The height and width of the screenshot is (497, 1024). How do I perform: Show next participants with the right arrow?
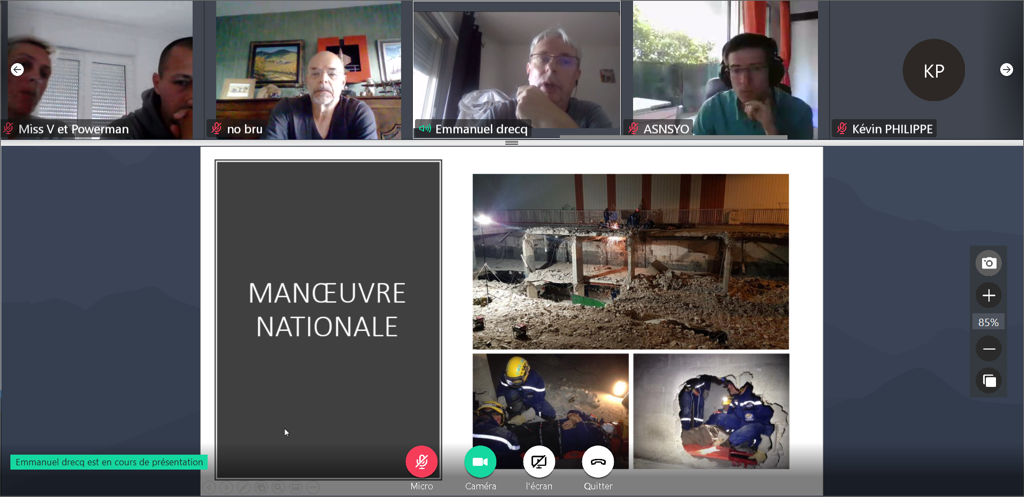coord(1006,69)
